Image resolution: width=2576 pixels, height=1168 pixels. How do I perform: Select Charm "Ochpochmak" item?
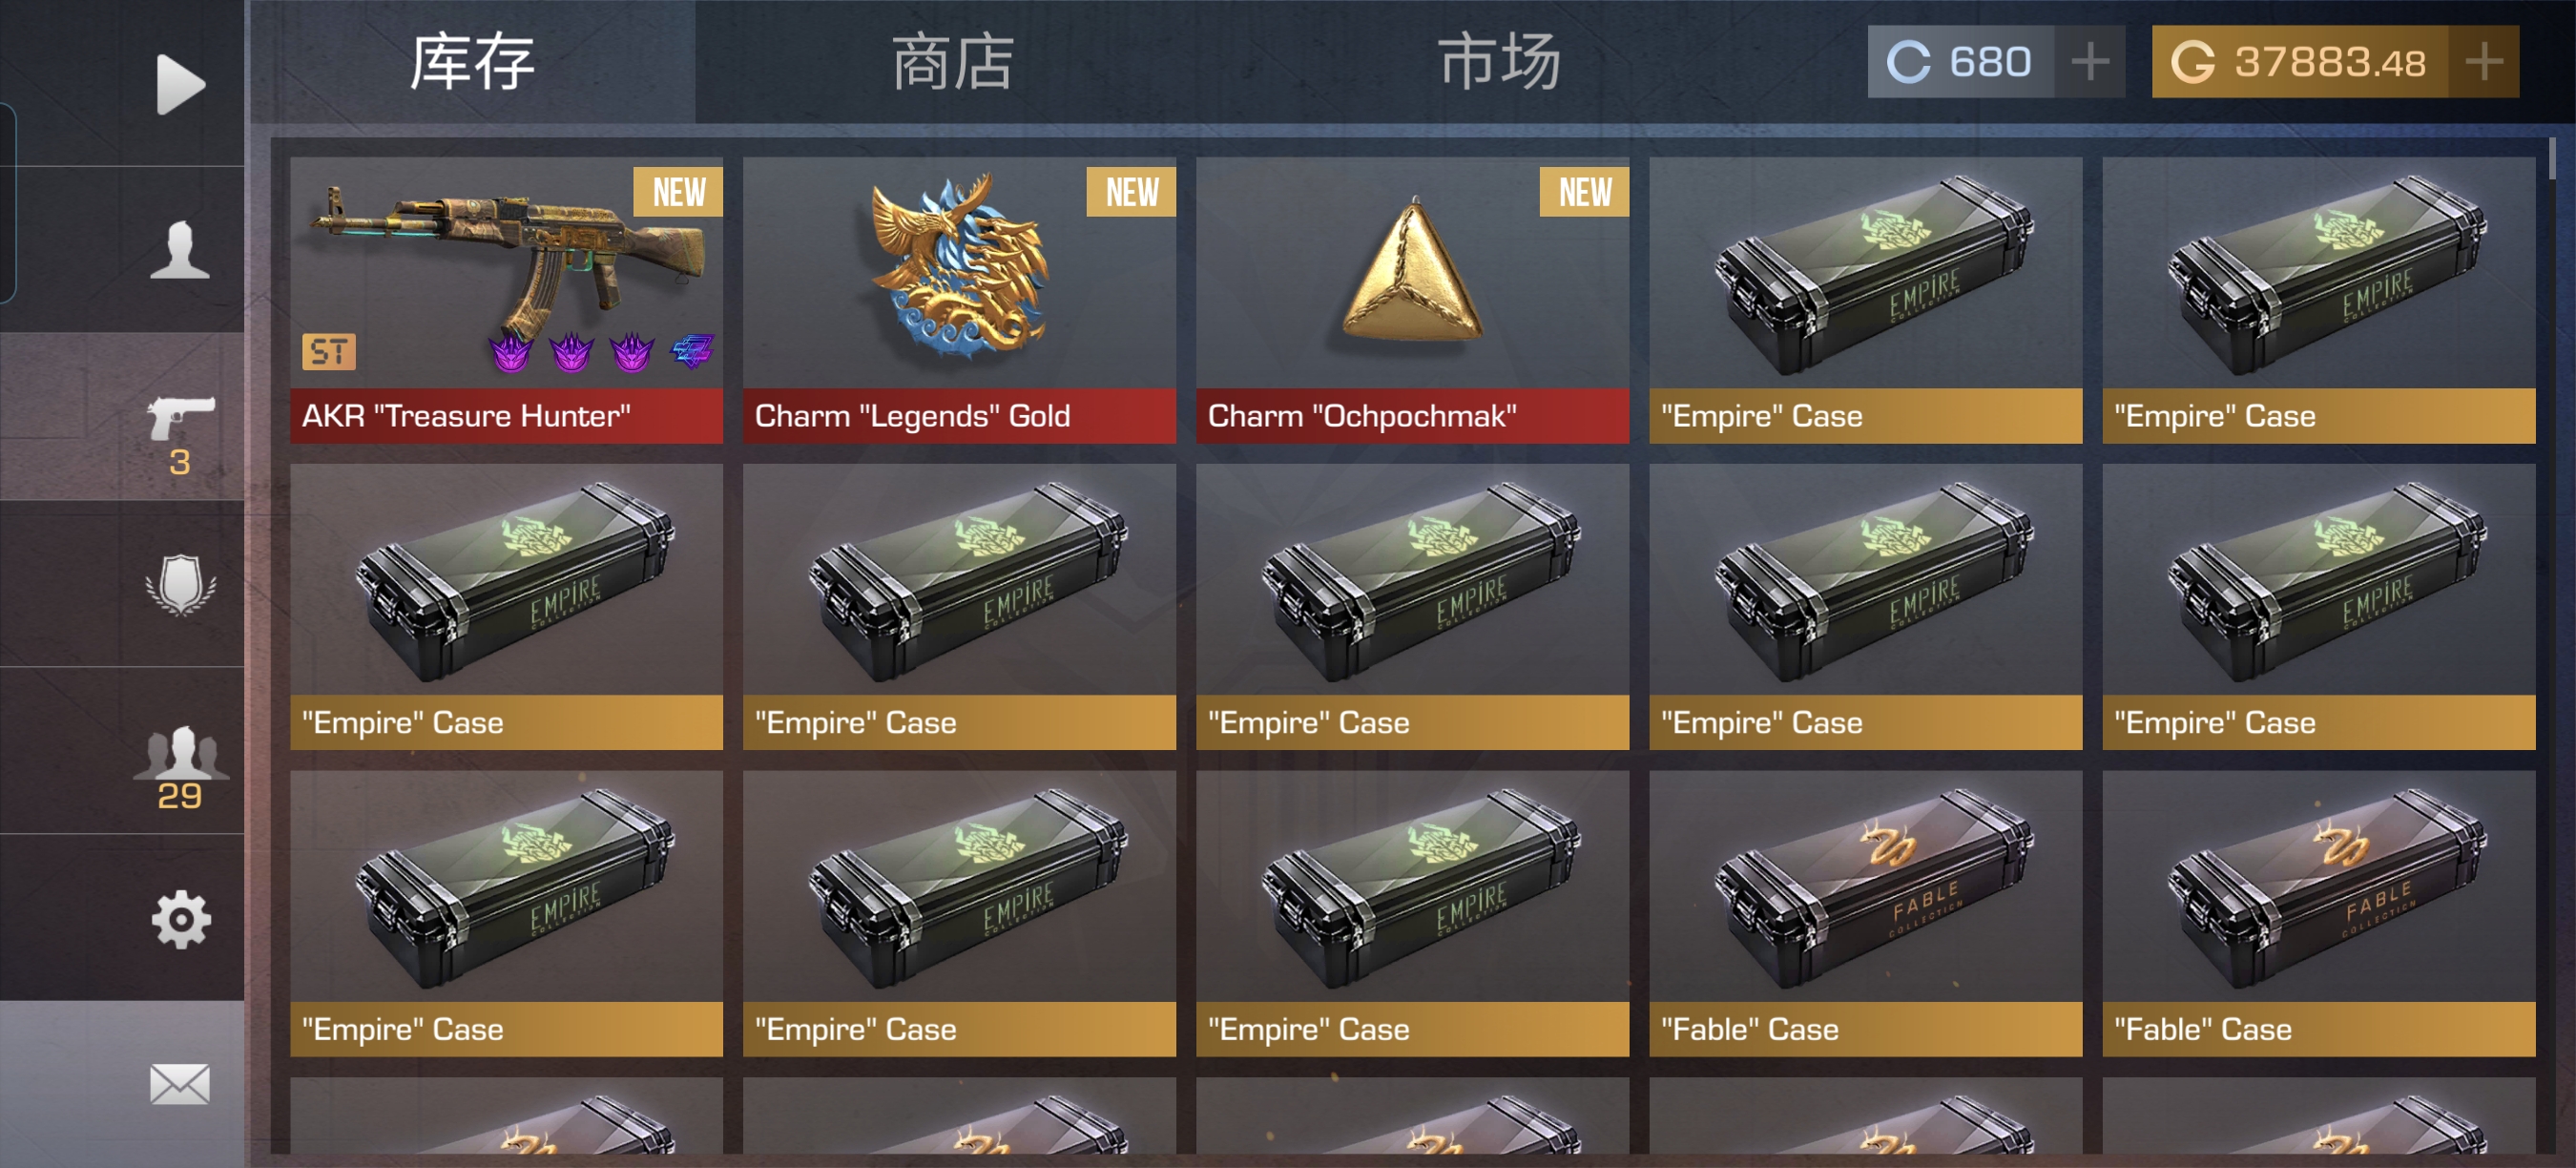coord(1412,300)
